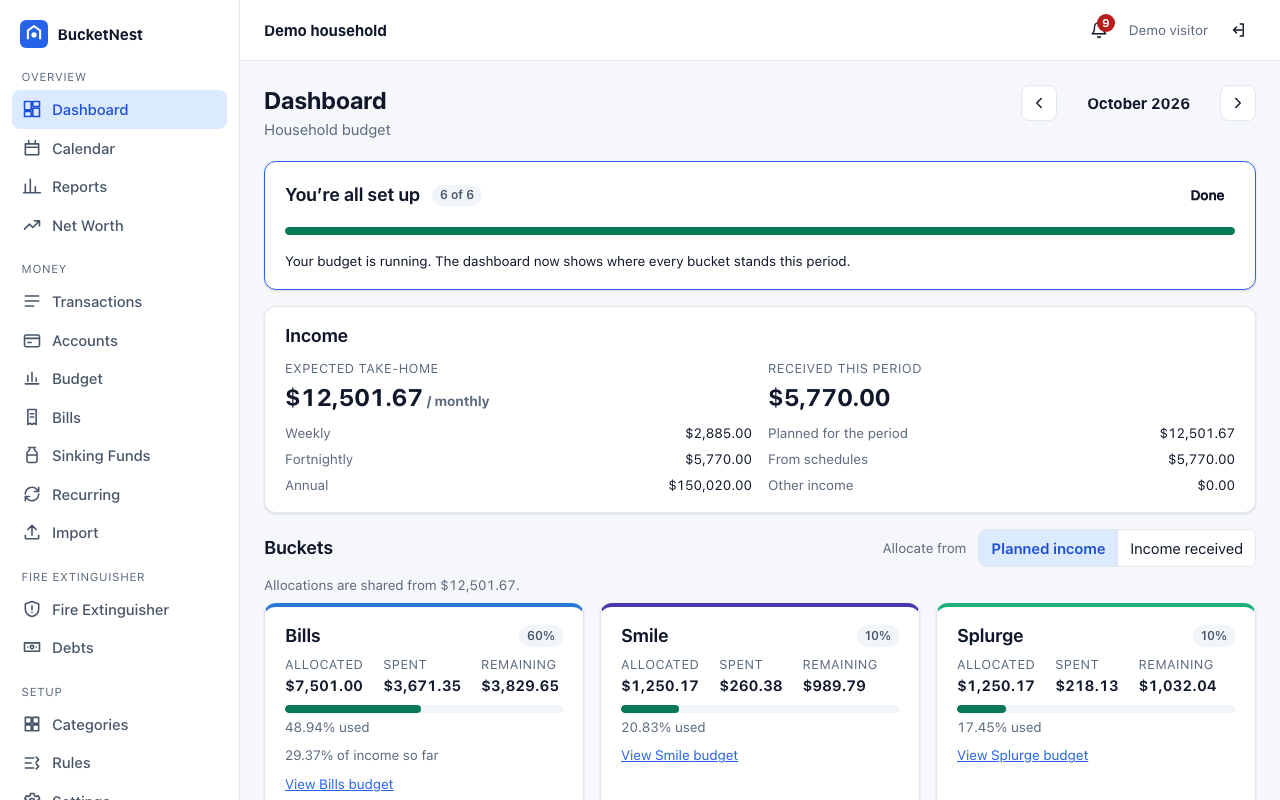Open the View Bills budget link
Image resolution: width=1280 pixels, height=800 pixels.
click(x=339, y=785)
